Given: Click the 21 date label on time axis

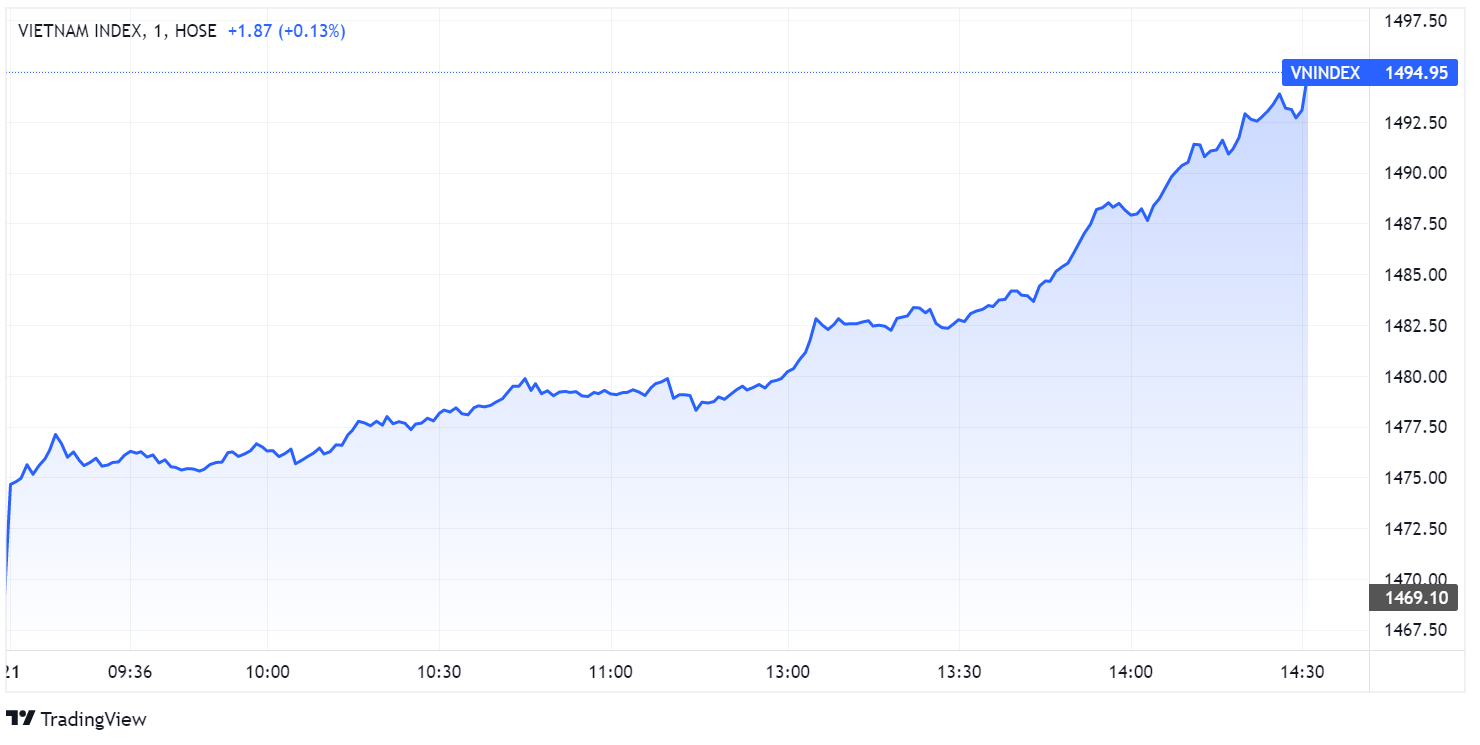Looking at the screenshot, I should coord(12,672).
